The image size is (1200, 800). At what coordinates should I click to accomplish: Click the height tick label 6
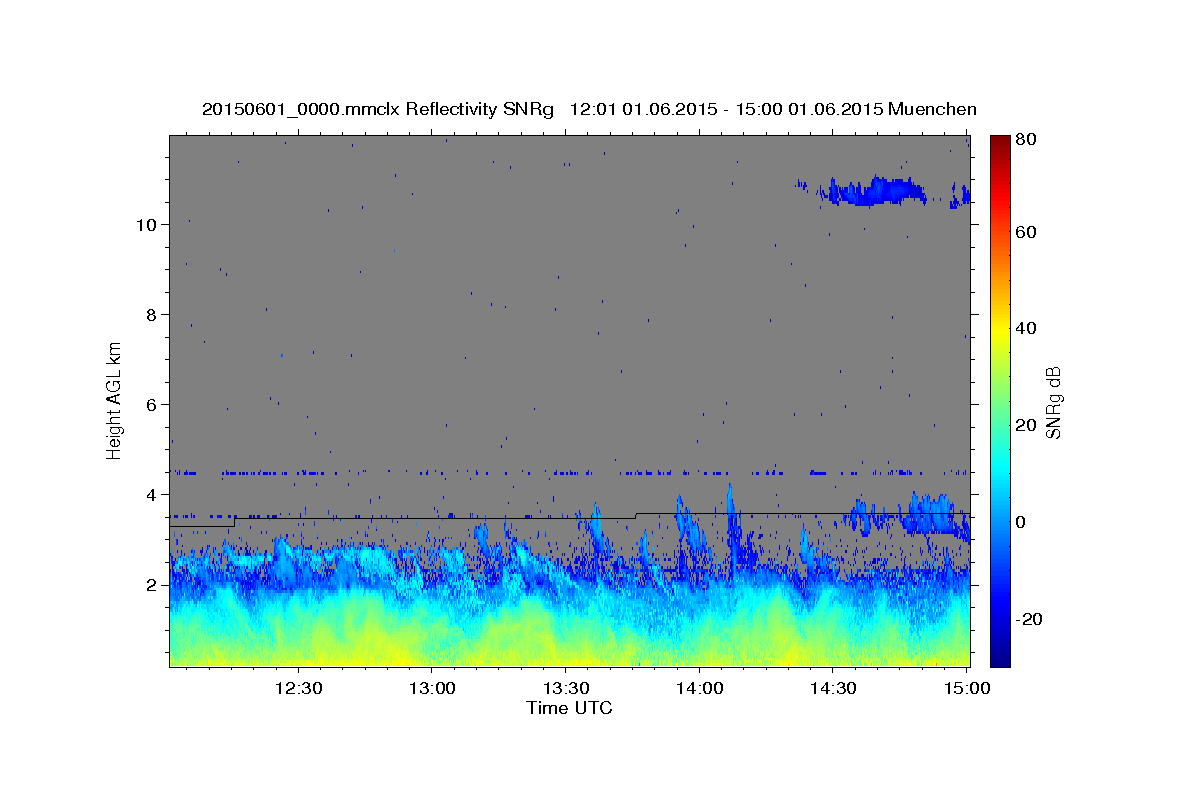150,404
